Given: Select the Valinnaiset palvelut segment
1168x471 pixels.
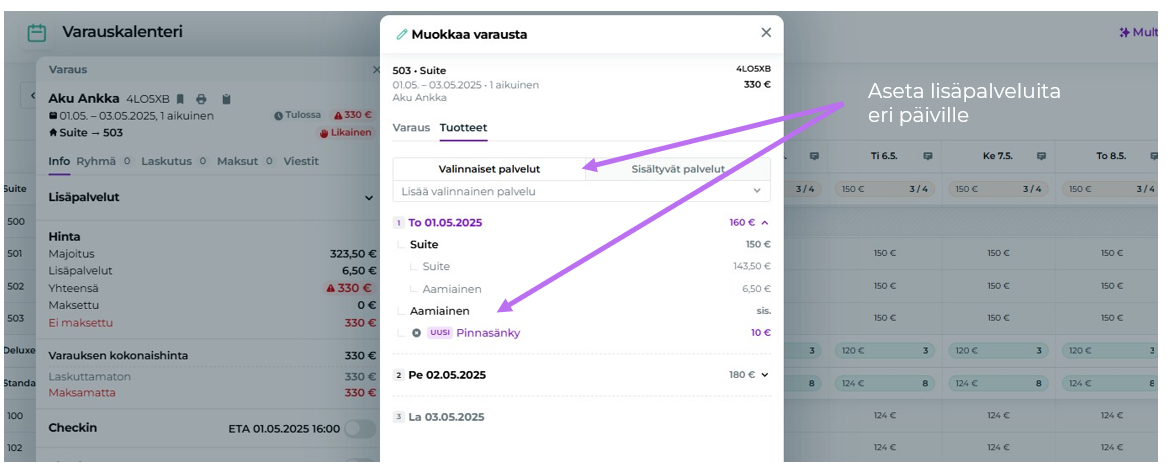Looking at the screenshot, I should pyautogui.click(x=488, y=169).
